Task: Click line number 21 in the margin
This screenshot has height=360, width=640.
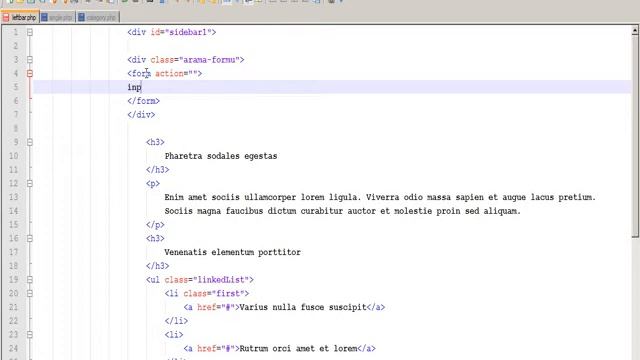Action: pyautogui.click(x=13, y=307)
